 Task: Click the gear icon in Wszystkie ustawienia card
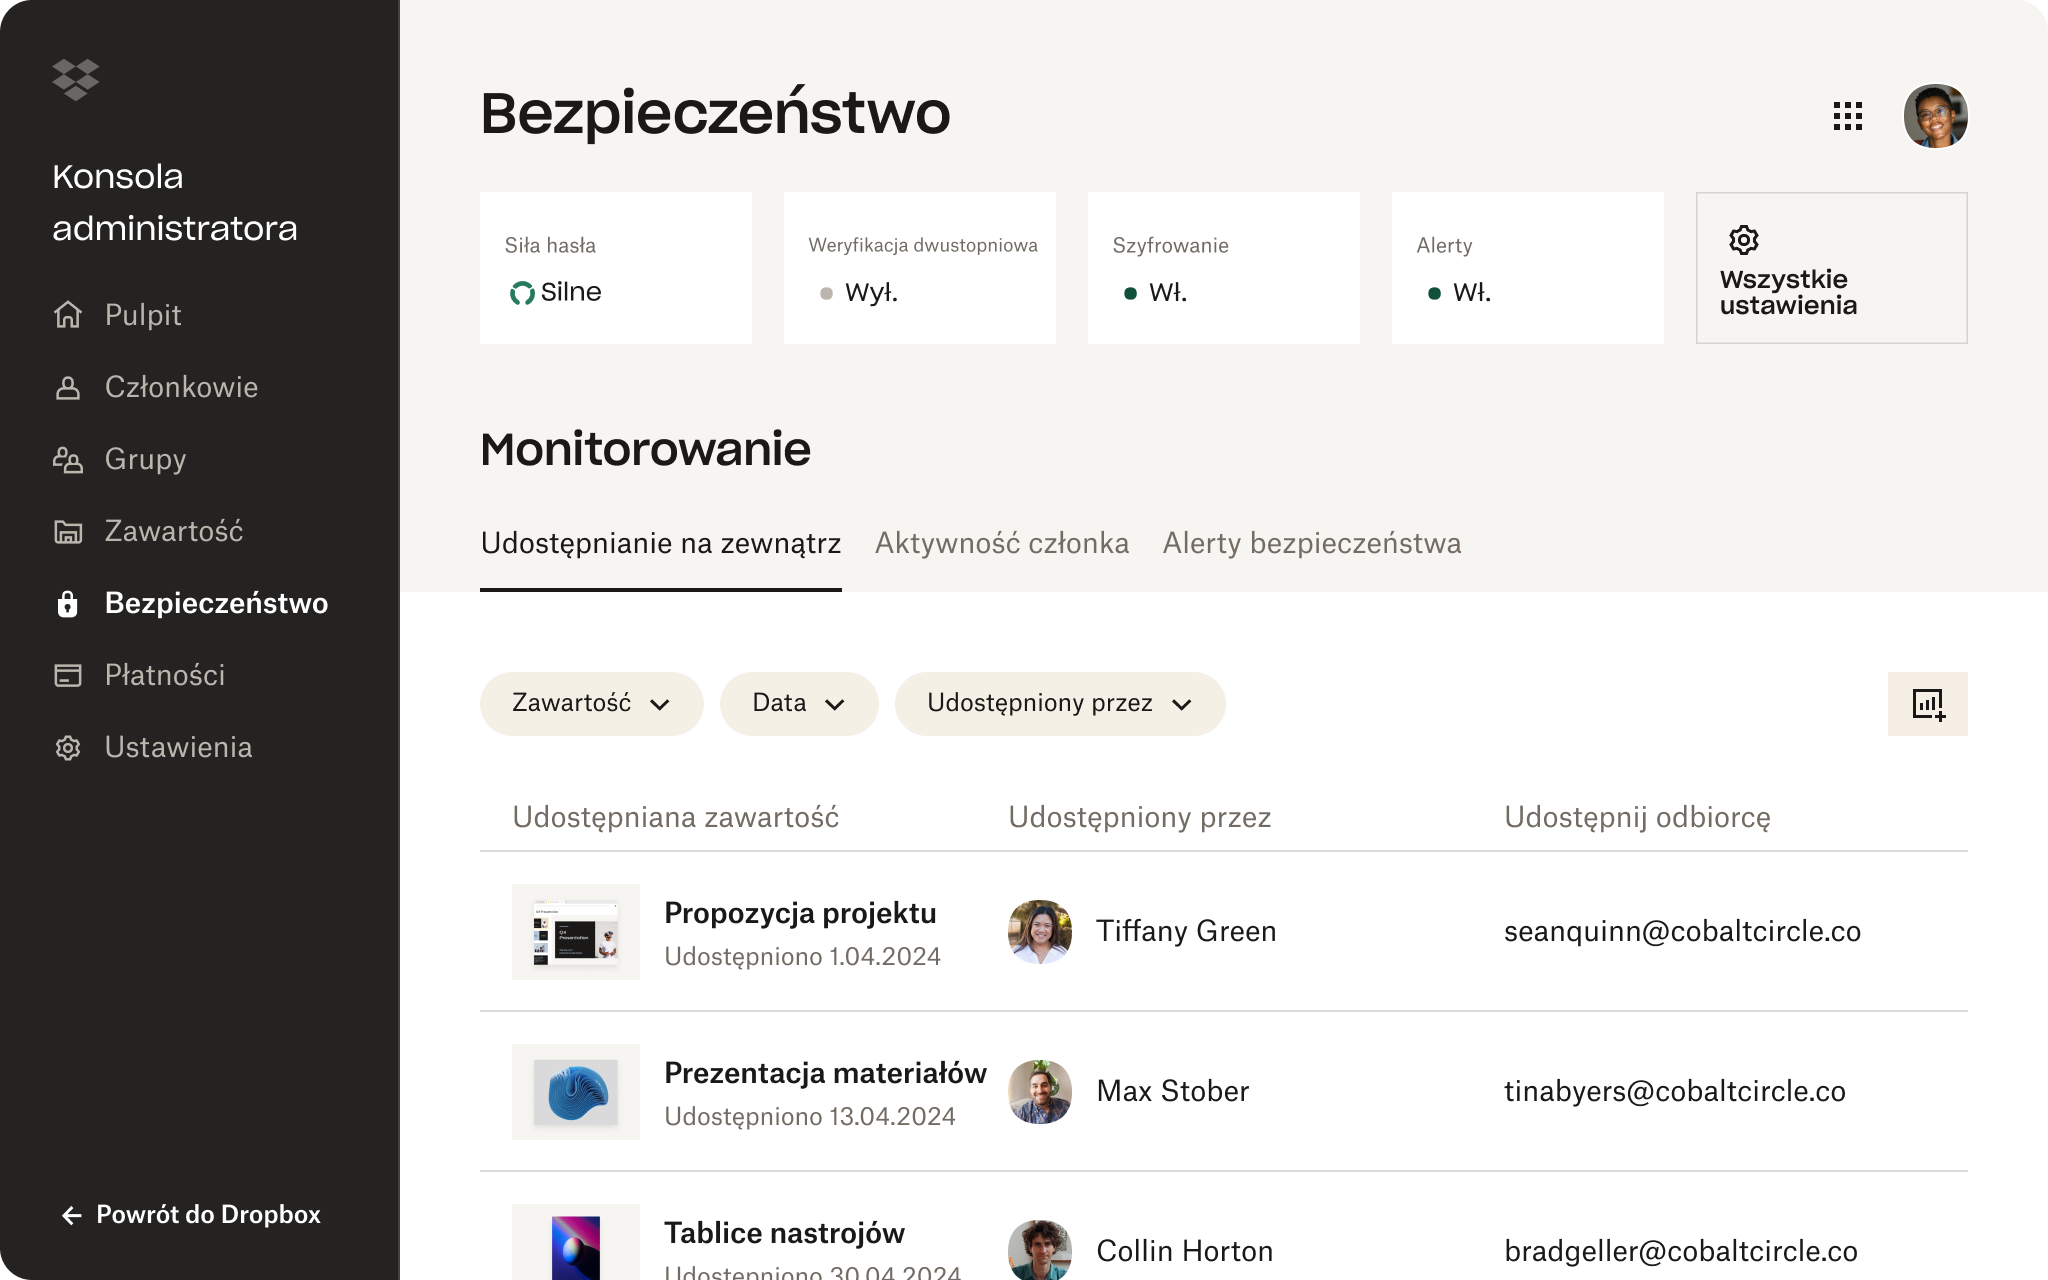coord(1744,240)
